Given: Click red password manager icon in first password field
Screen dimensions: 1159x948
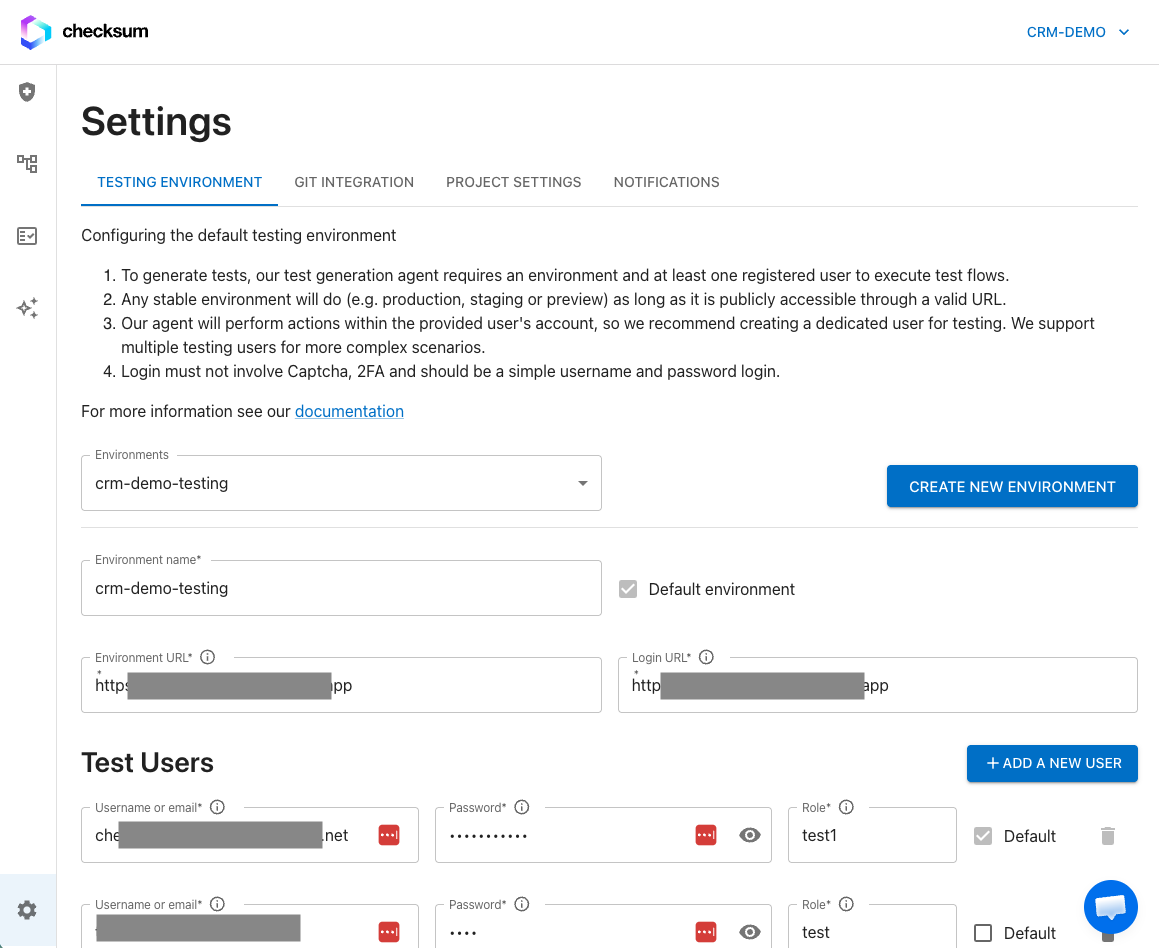Looking at the screenshot, I should 706,835.
